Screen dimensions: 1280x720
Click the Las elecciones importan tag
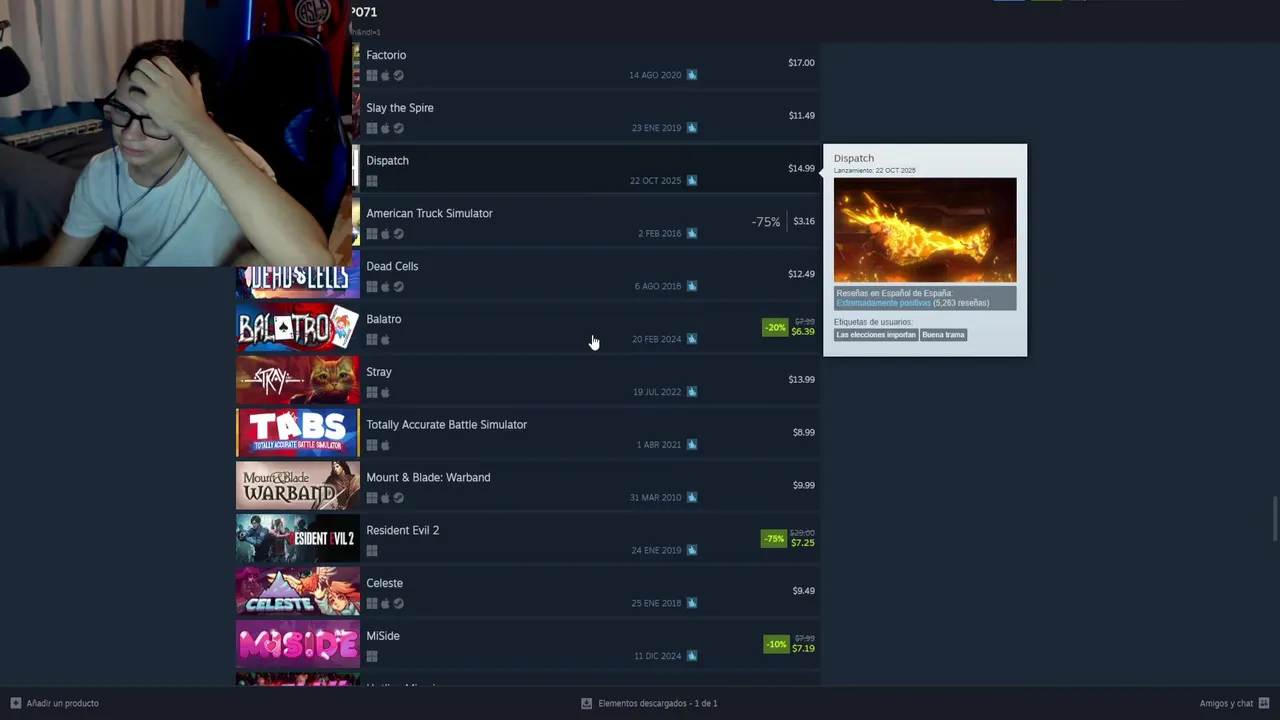tap(876, 335)
